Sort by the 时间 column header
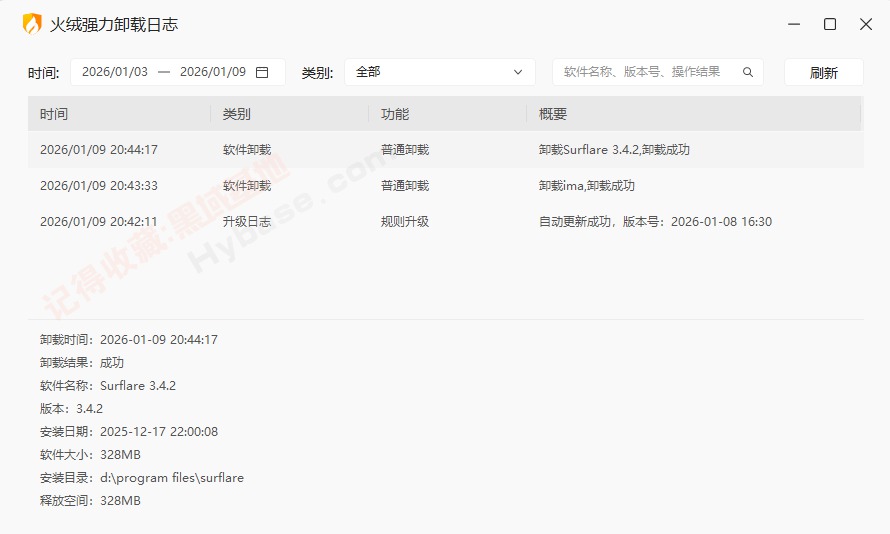Screen dimensions: 890x534 pos(54,114)
